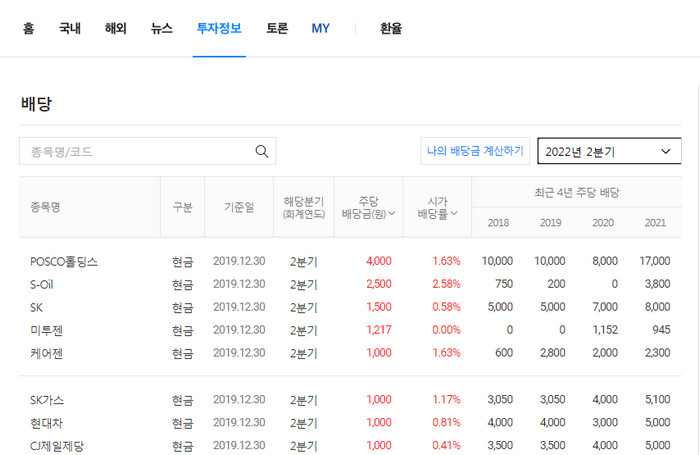Click 케어젠 2019 value 2,800
The width and height of the screenshot is (700, 455).
[553, 353]
